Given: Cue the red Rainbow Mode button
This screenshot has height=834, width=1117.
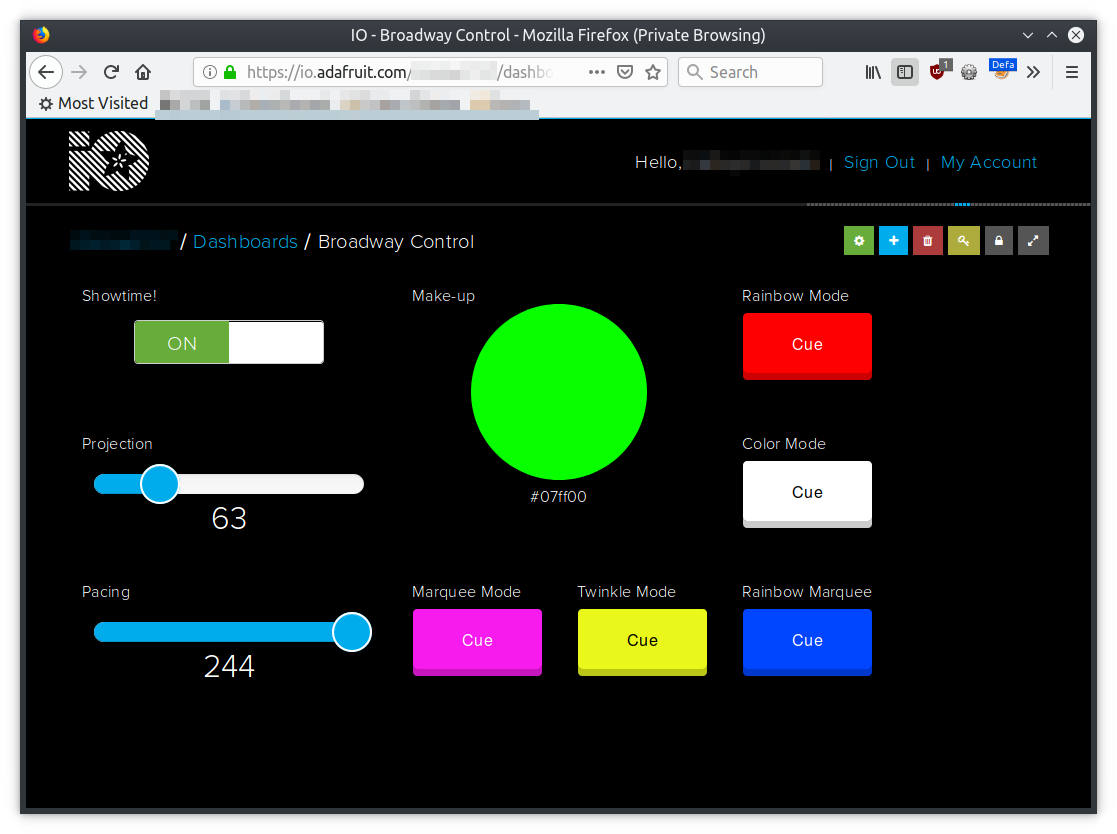Looking at the screenshot, I should click(x=807, y=346).
